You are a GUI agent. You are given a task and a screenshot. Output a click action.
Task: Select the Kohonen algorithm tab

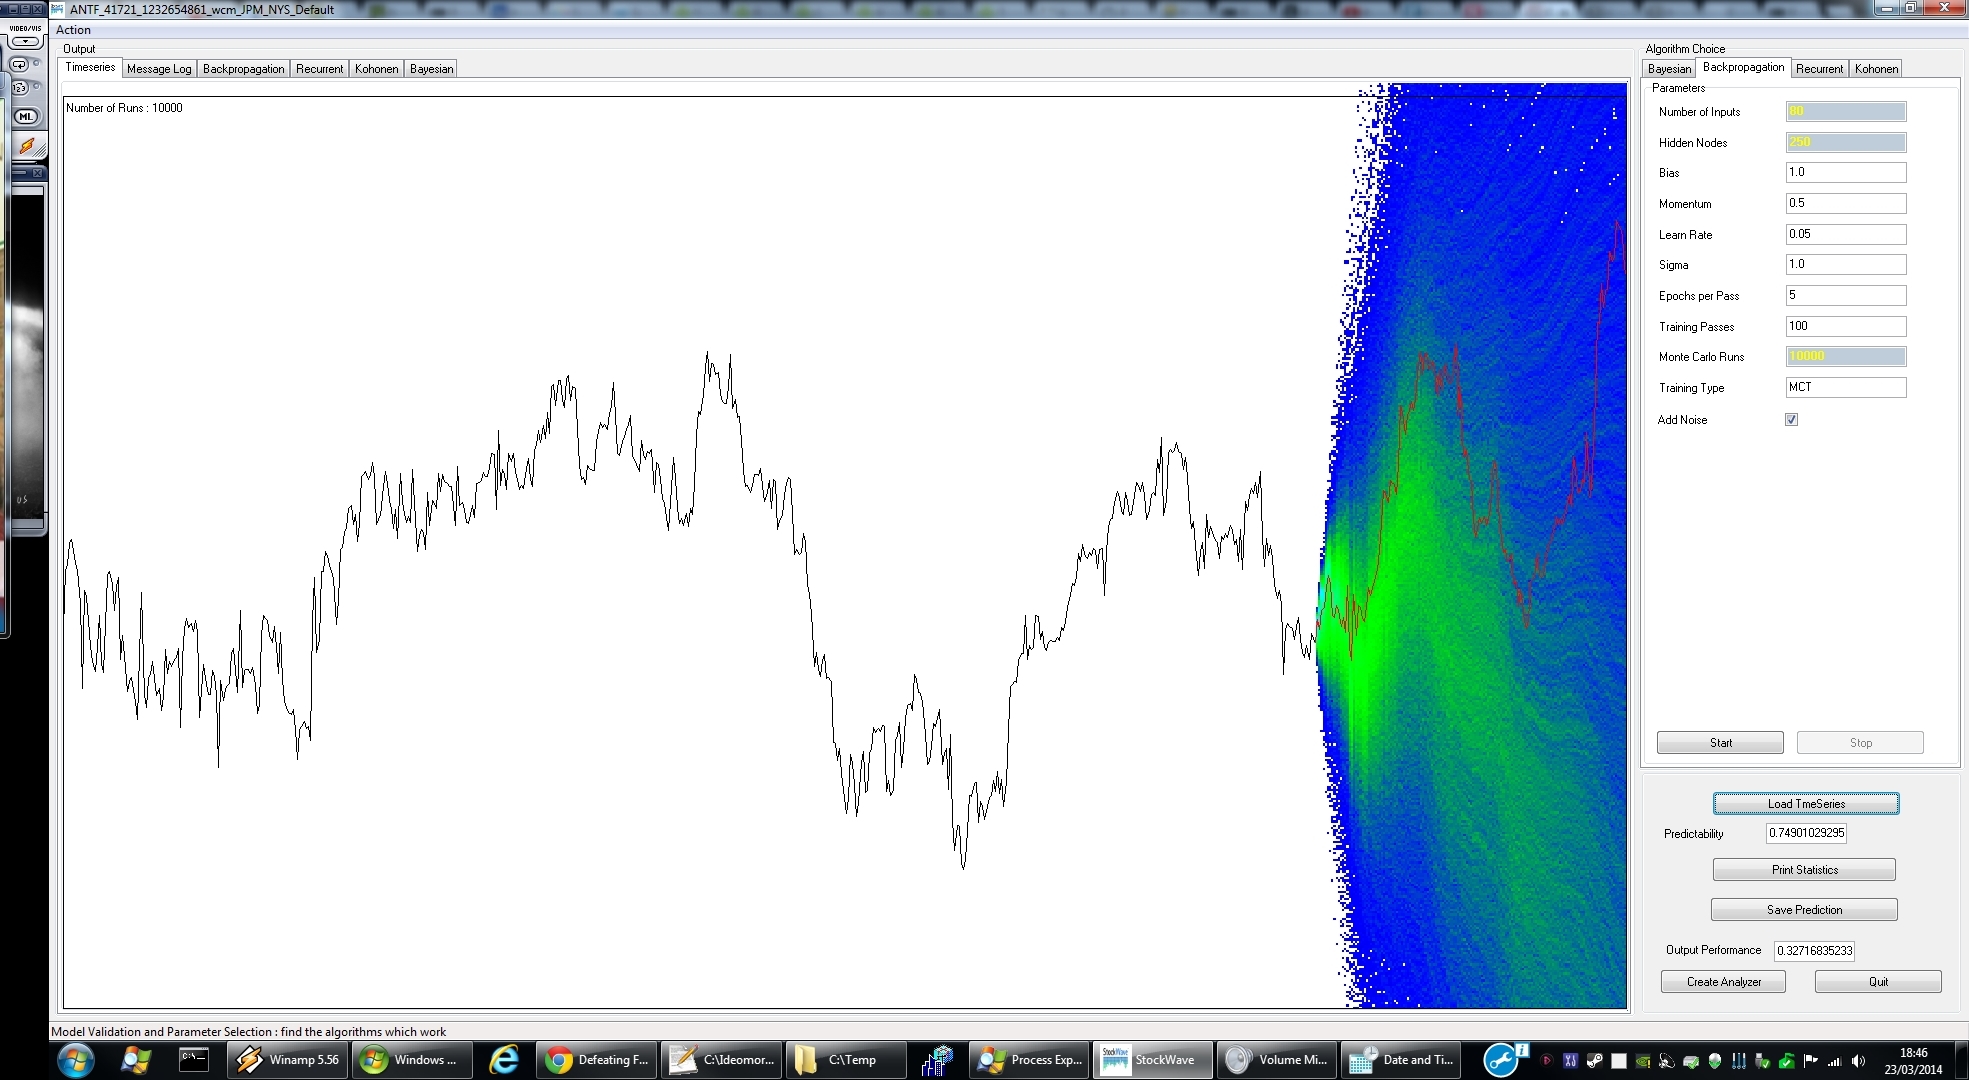click(1876, 68)
